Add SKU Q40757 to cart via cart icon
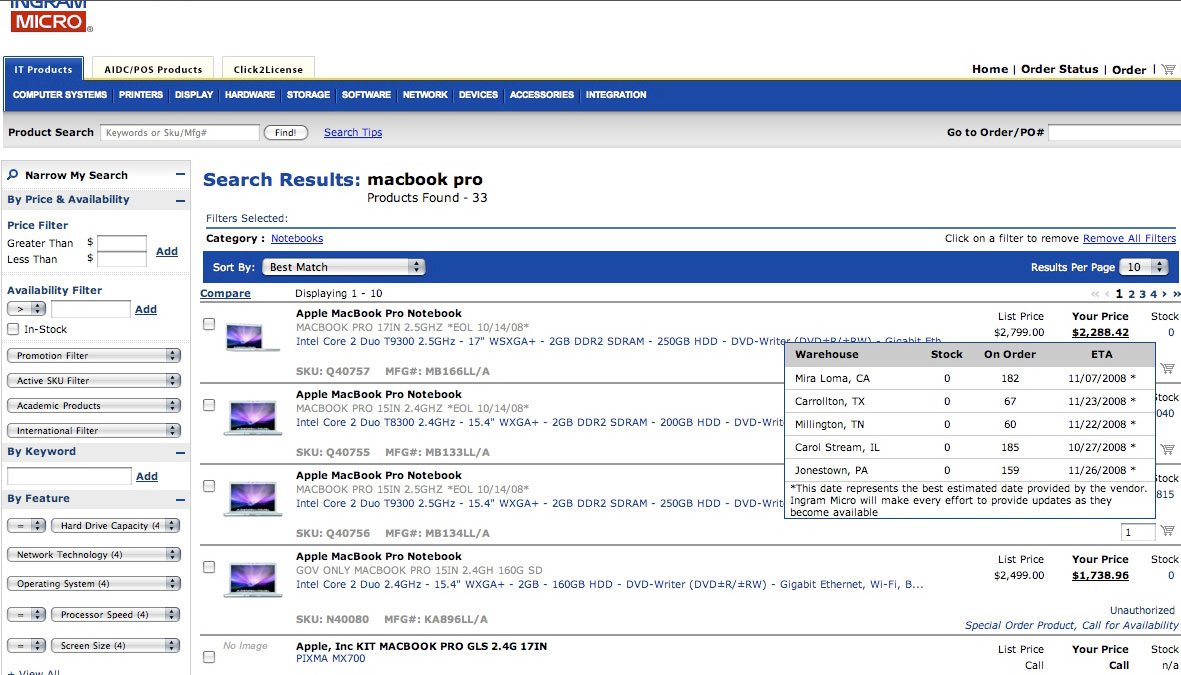The image size is (1181, 675). pyautogui.click(x=1167, y=368)
